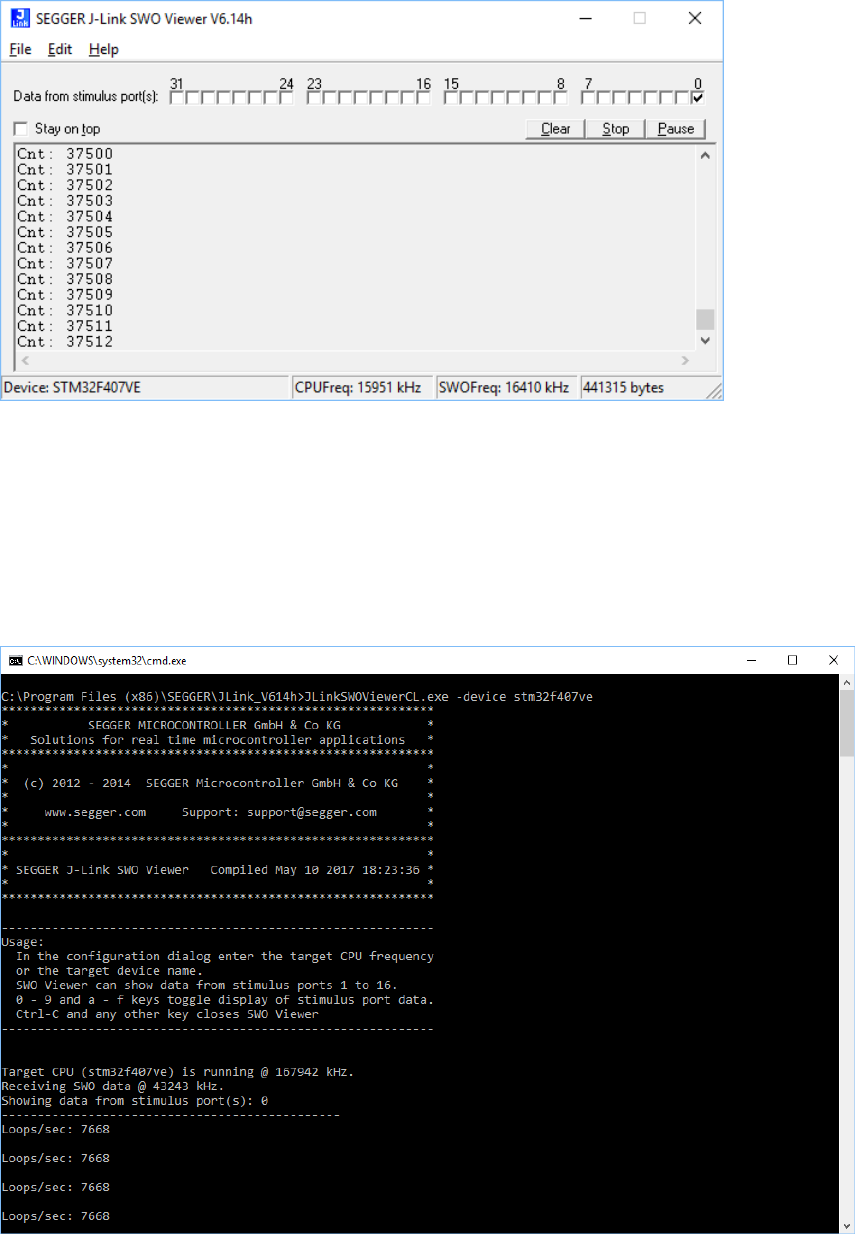
Task: Click 'CPUFreq: 15951 kHz' status entry
Action: (x=362, y=388)
